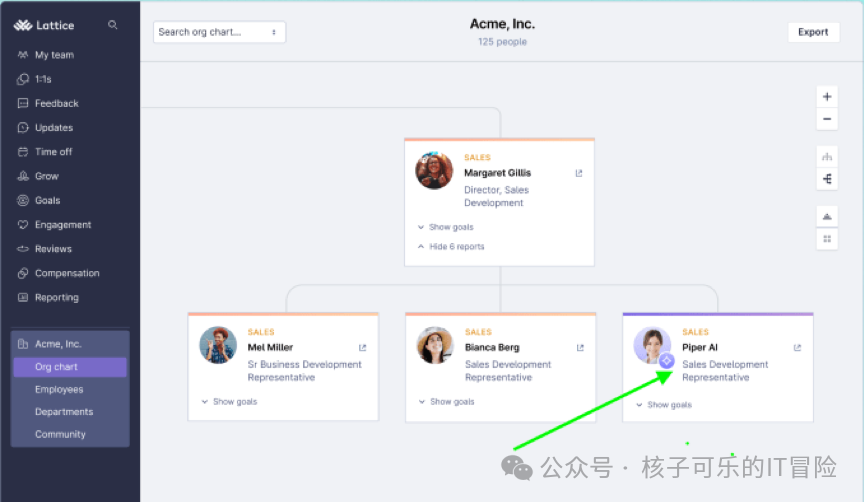Click the Feedback icon in sidebar
864x502 pixels.
[x=23, y=103]
